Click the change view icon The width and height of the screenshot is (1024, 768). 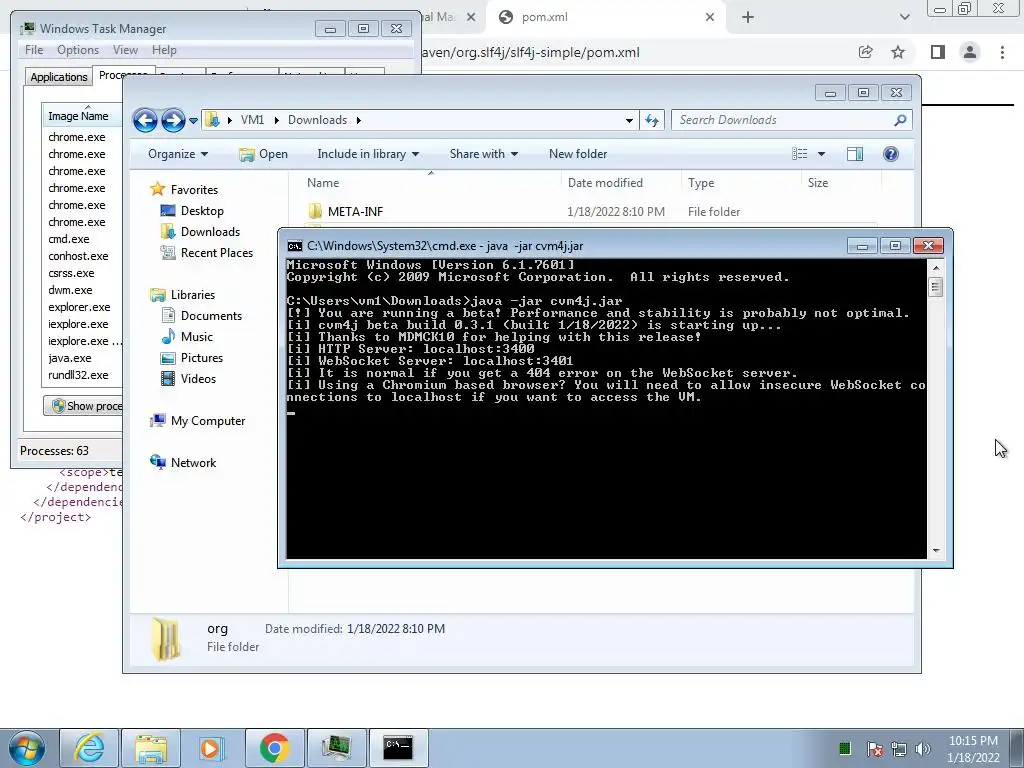coord(800,154)
